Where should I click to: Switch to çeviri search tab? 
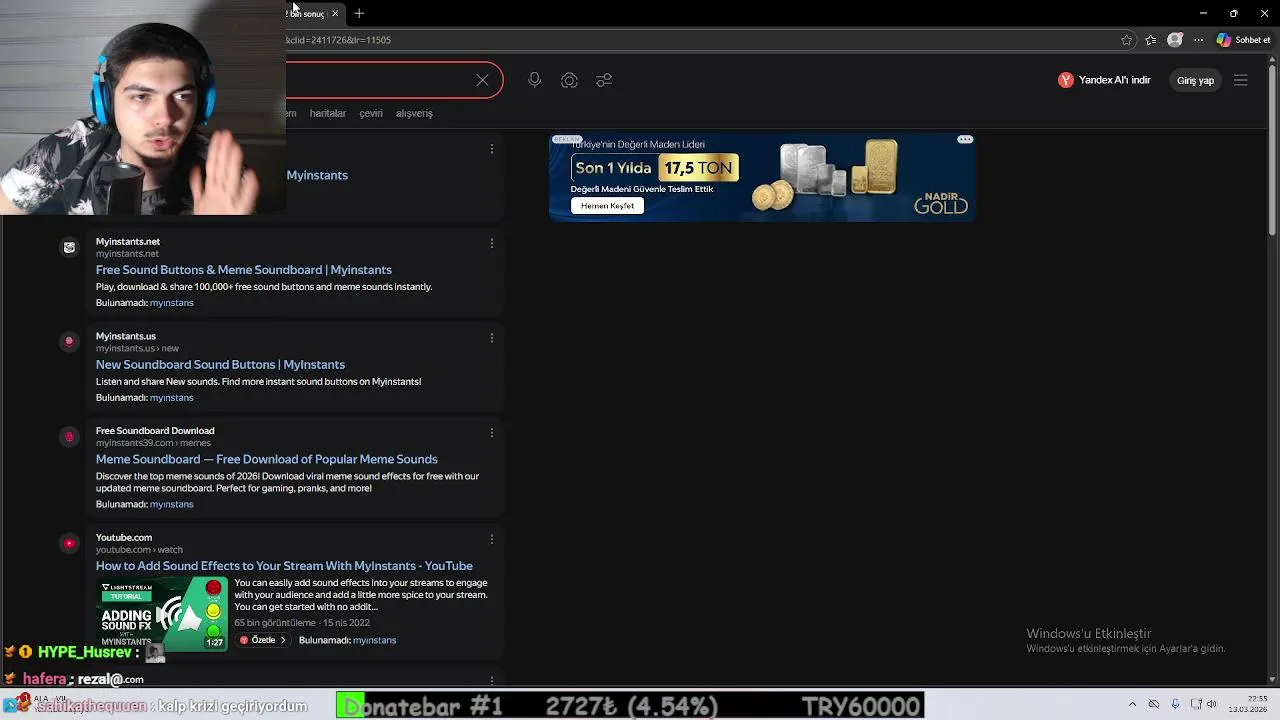371,113
